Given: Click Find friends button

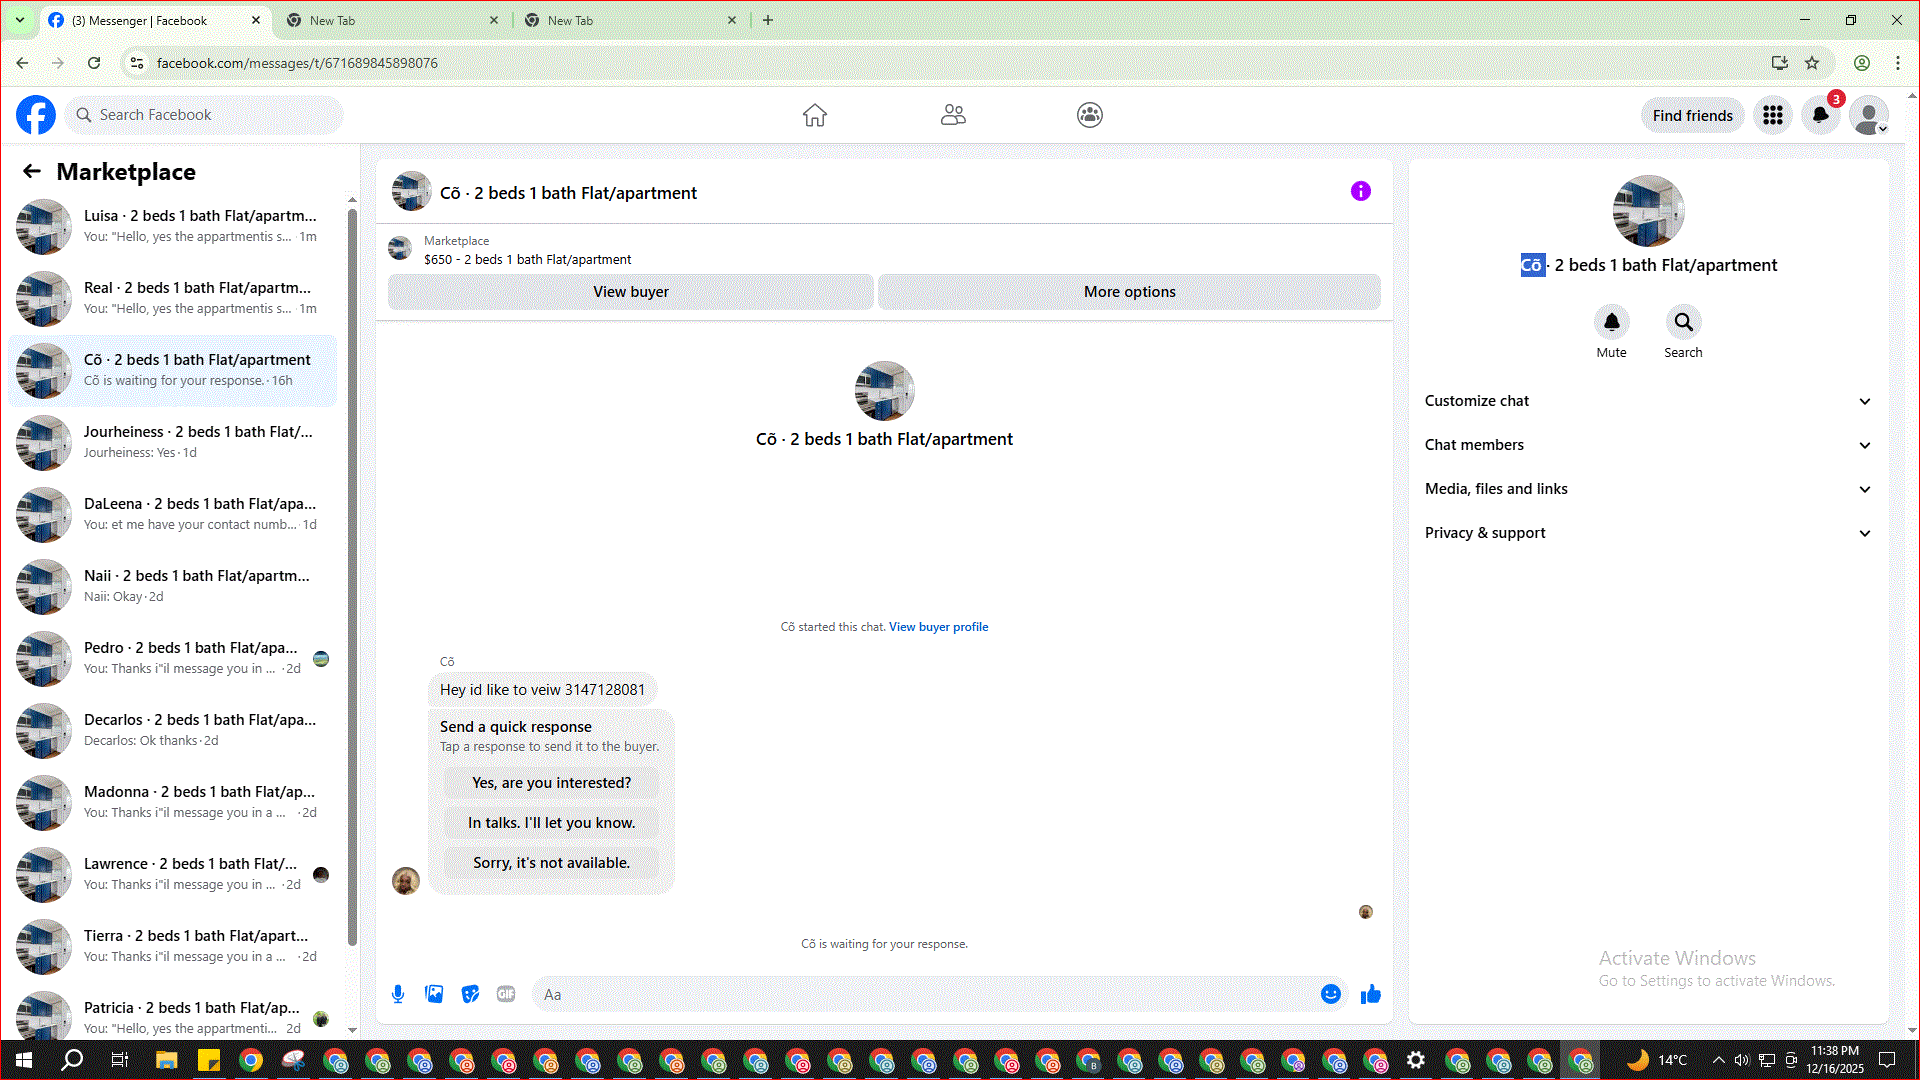Looking at the screenshot, I should 1693,115.
